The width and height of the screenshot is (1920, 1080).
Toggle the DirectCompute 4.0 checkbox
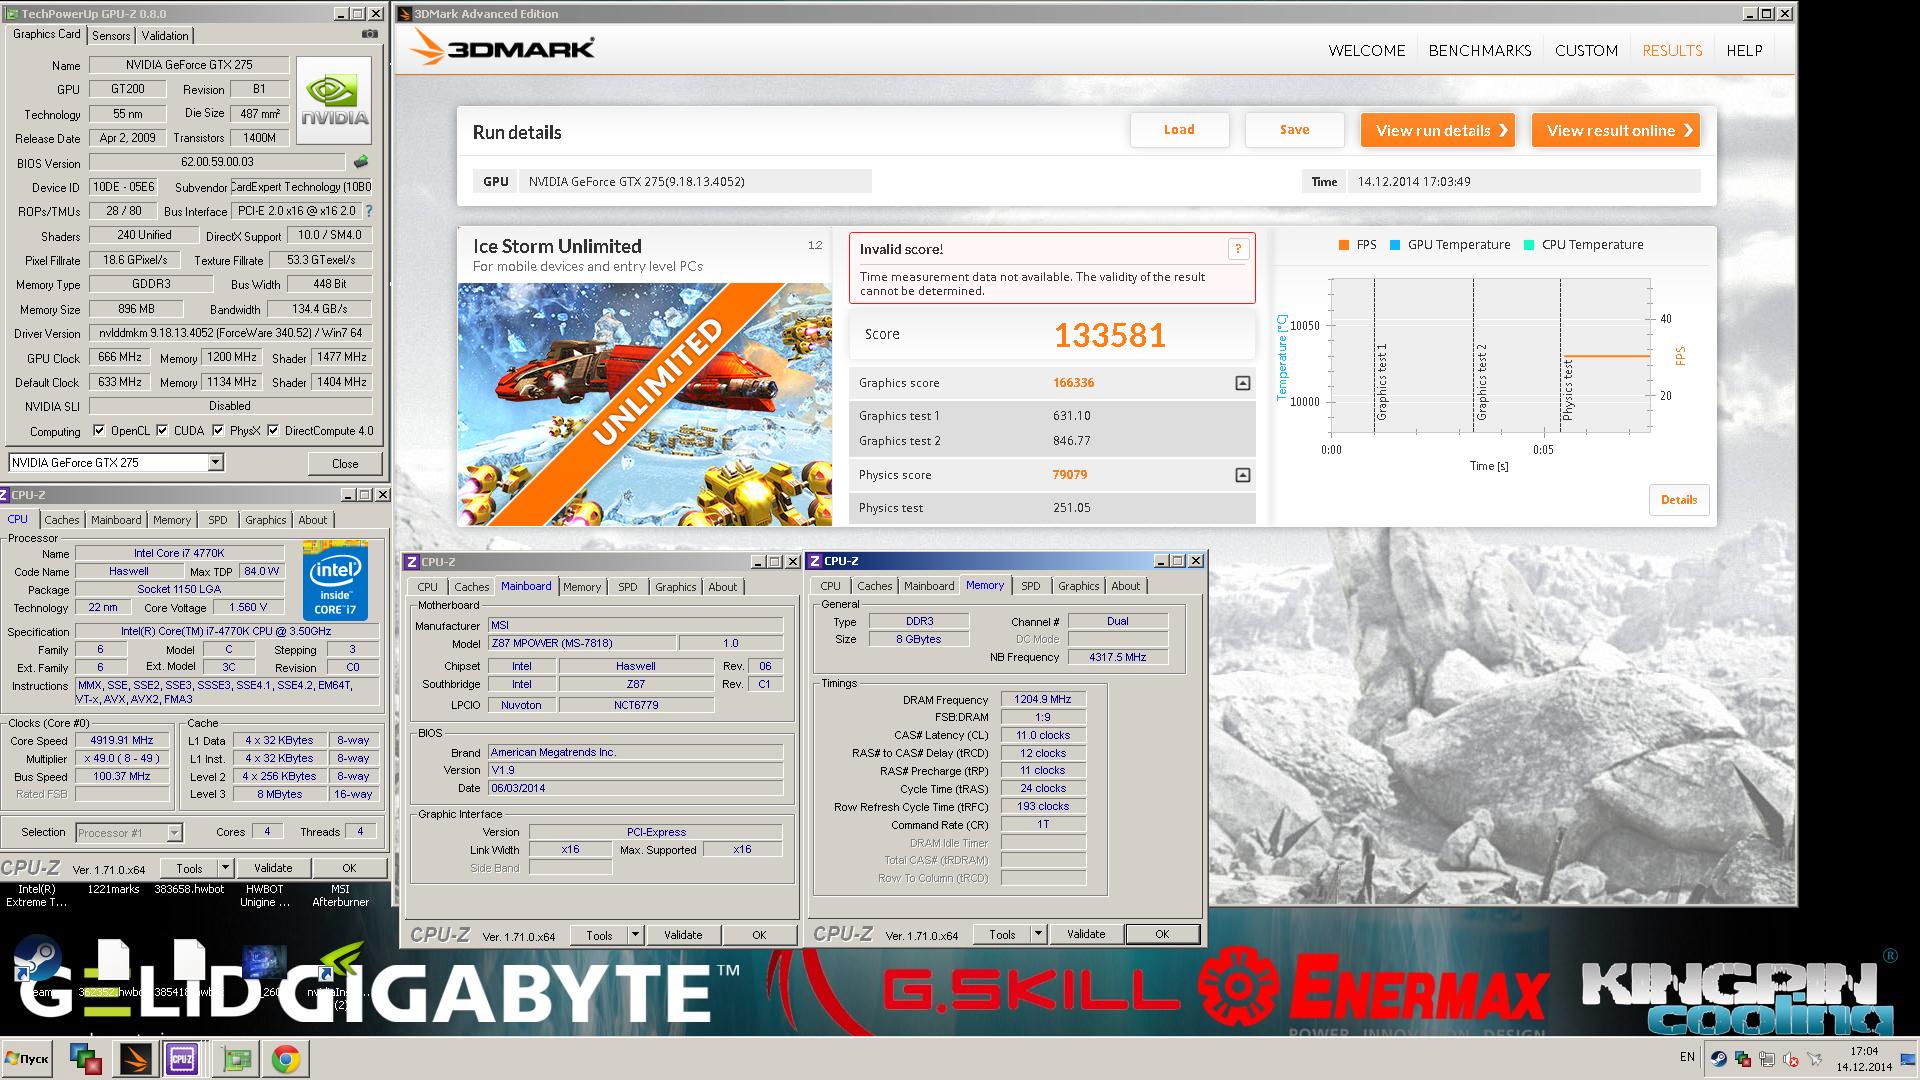[x=273, y=431]
